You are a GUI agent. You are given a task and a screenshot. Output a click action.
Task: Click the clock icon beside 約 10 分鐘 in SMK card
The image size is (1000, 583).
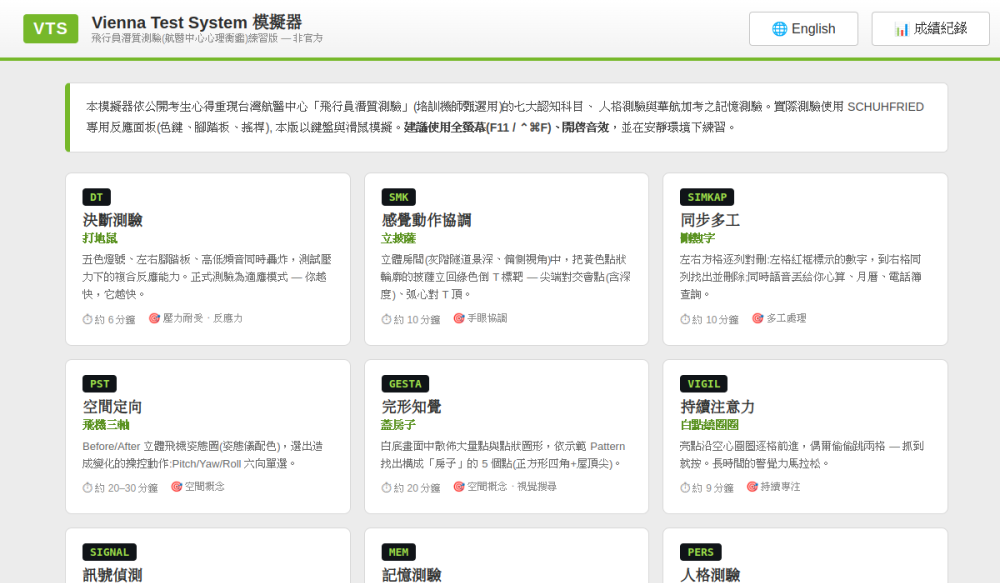[386, 319]
